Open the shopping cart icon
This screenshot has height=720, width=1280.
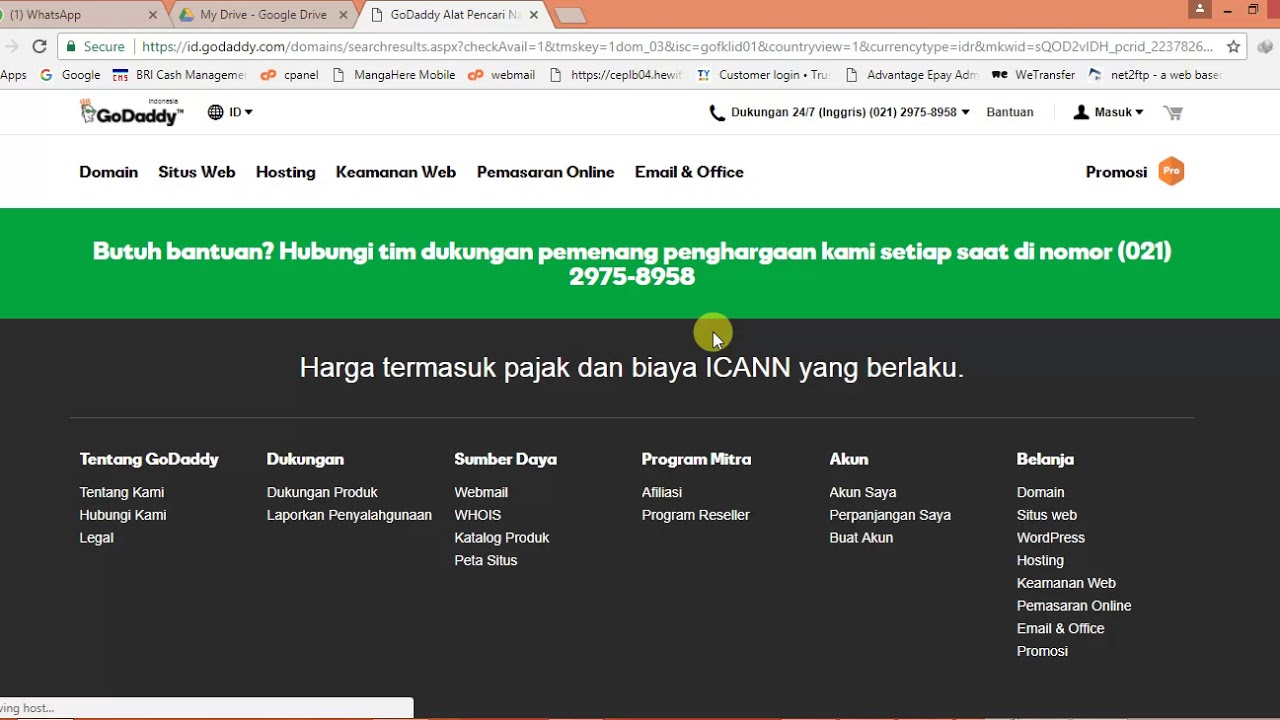pyautogui.click(x=1173, y=112)
